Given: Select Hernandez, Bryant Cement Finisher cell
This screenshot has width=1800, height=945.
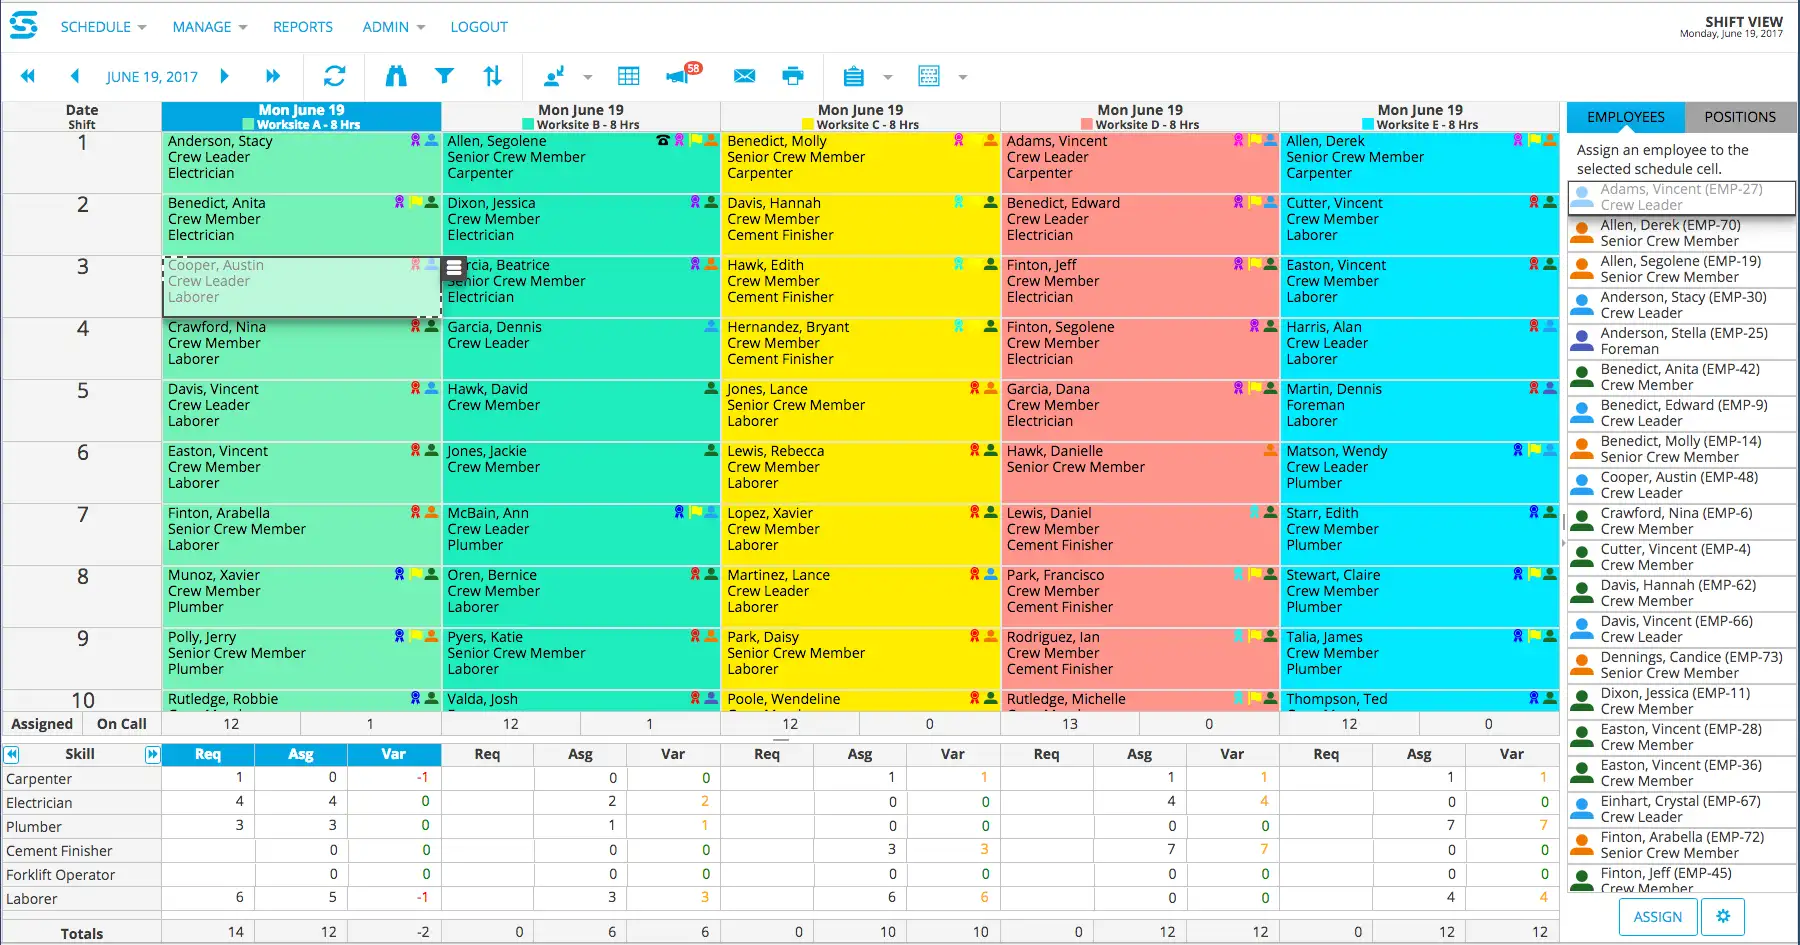Looking at the screenshot, I should click(860, 348).
